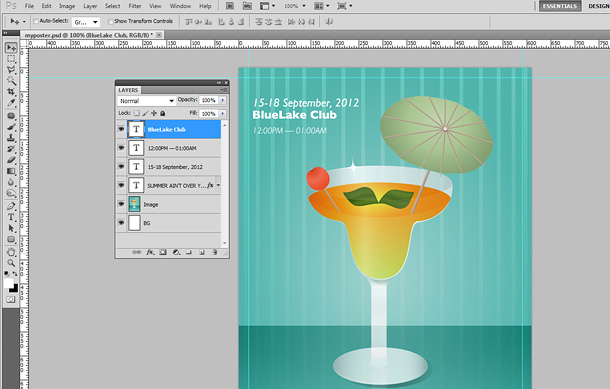Screen dimensions: 610x389
Task: Select the Rectangle shape tool
Action: pos(11,239)
